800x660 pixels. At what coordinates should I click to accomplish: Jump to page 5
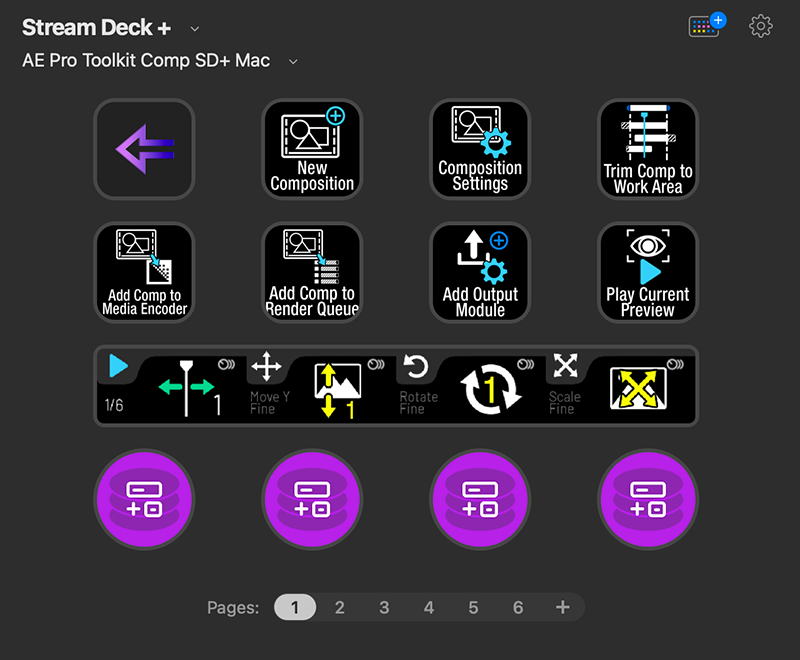click(x=473, y=607)
